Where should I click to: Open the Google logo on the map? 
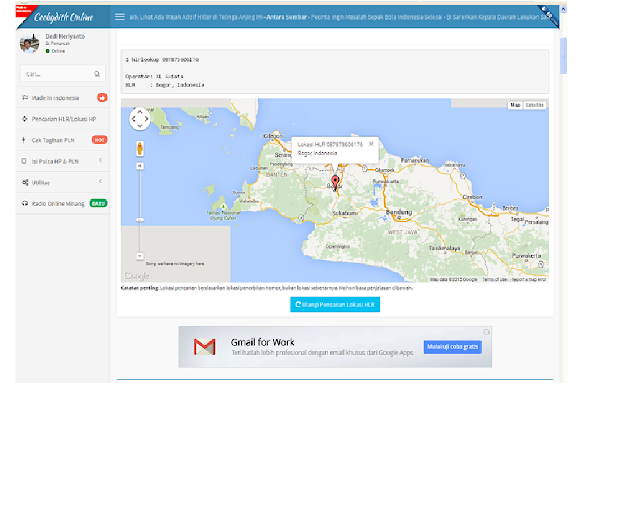coord(136,276)
